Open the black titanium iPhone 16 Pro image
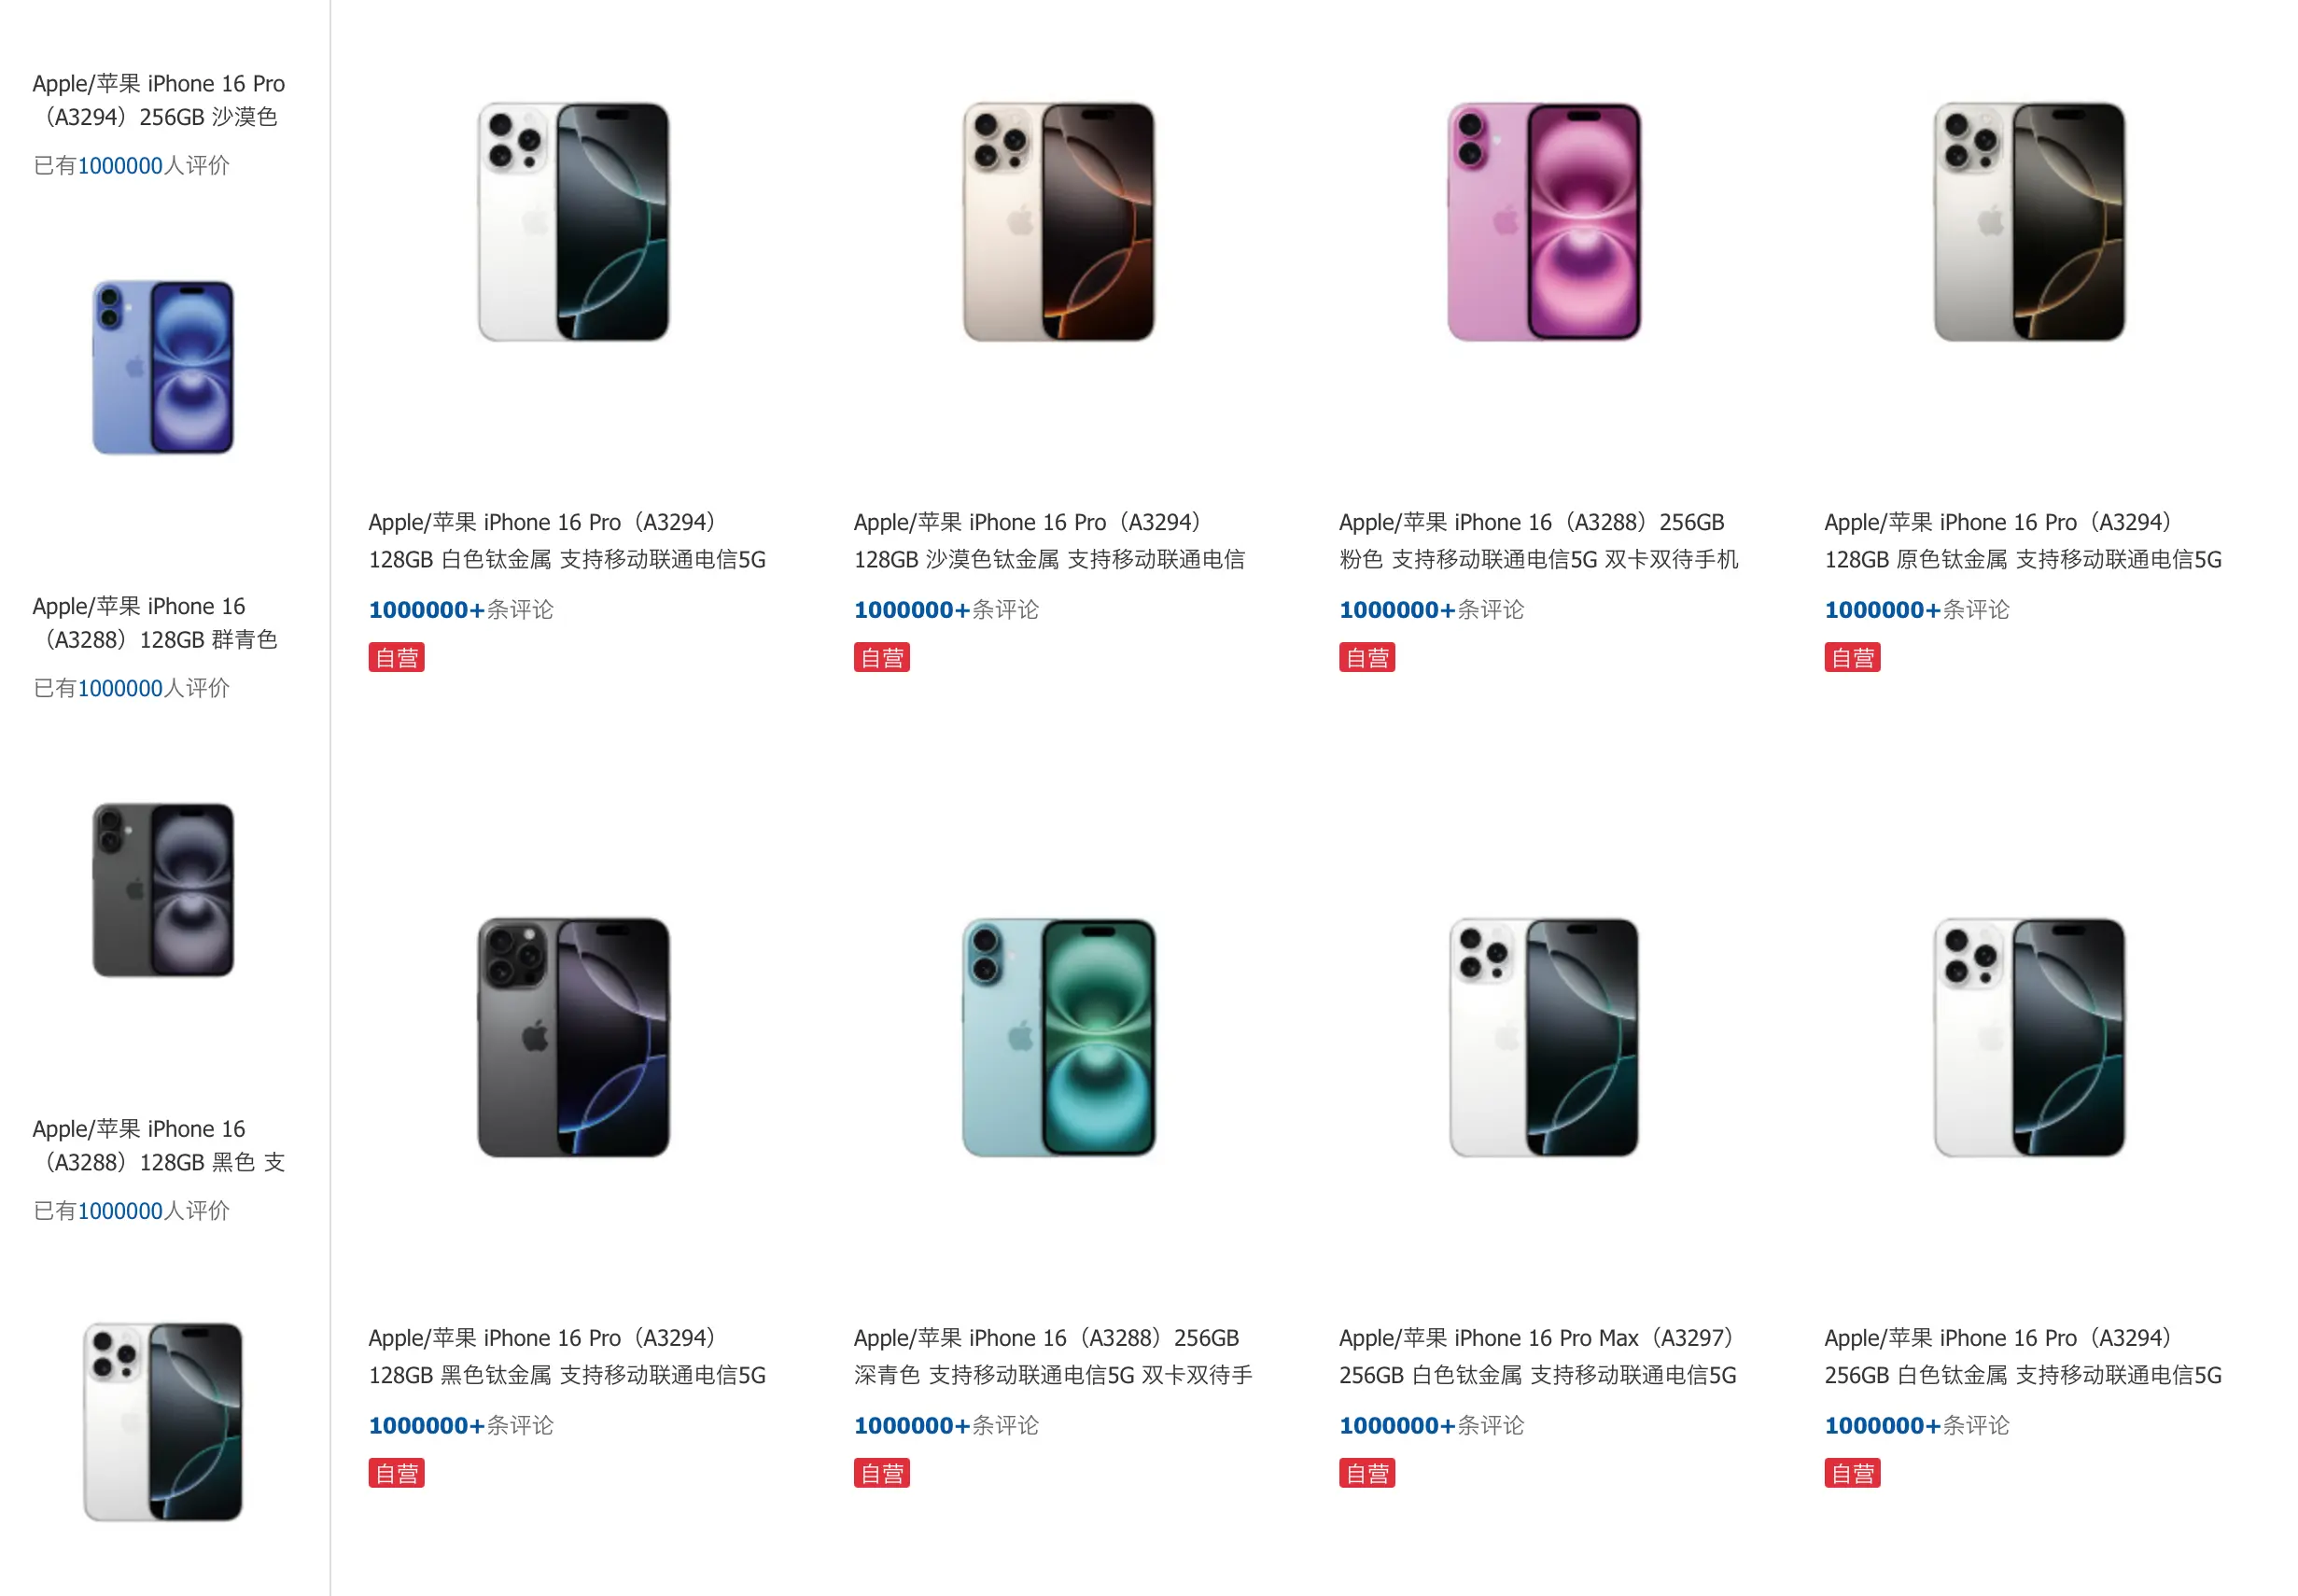Image resolution: width=2298 pixels, height=1596 pixels. [573, 1037]
